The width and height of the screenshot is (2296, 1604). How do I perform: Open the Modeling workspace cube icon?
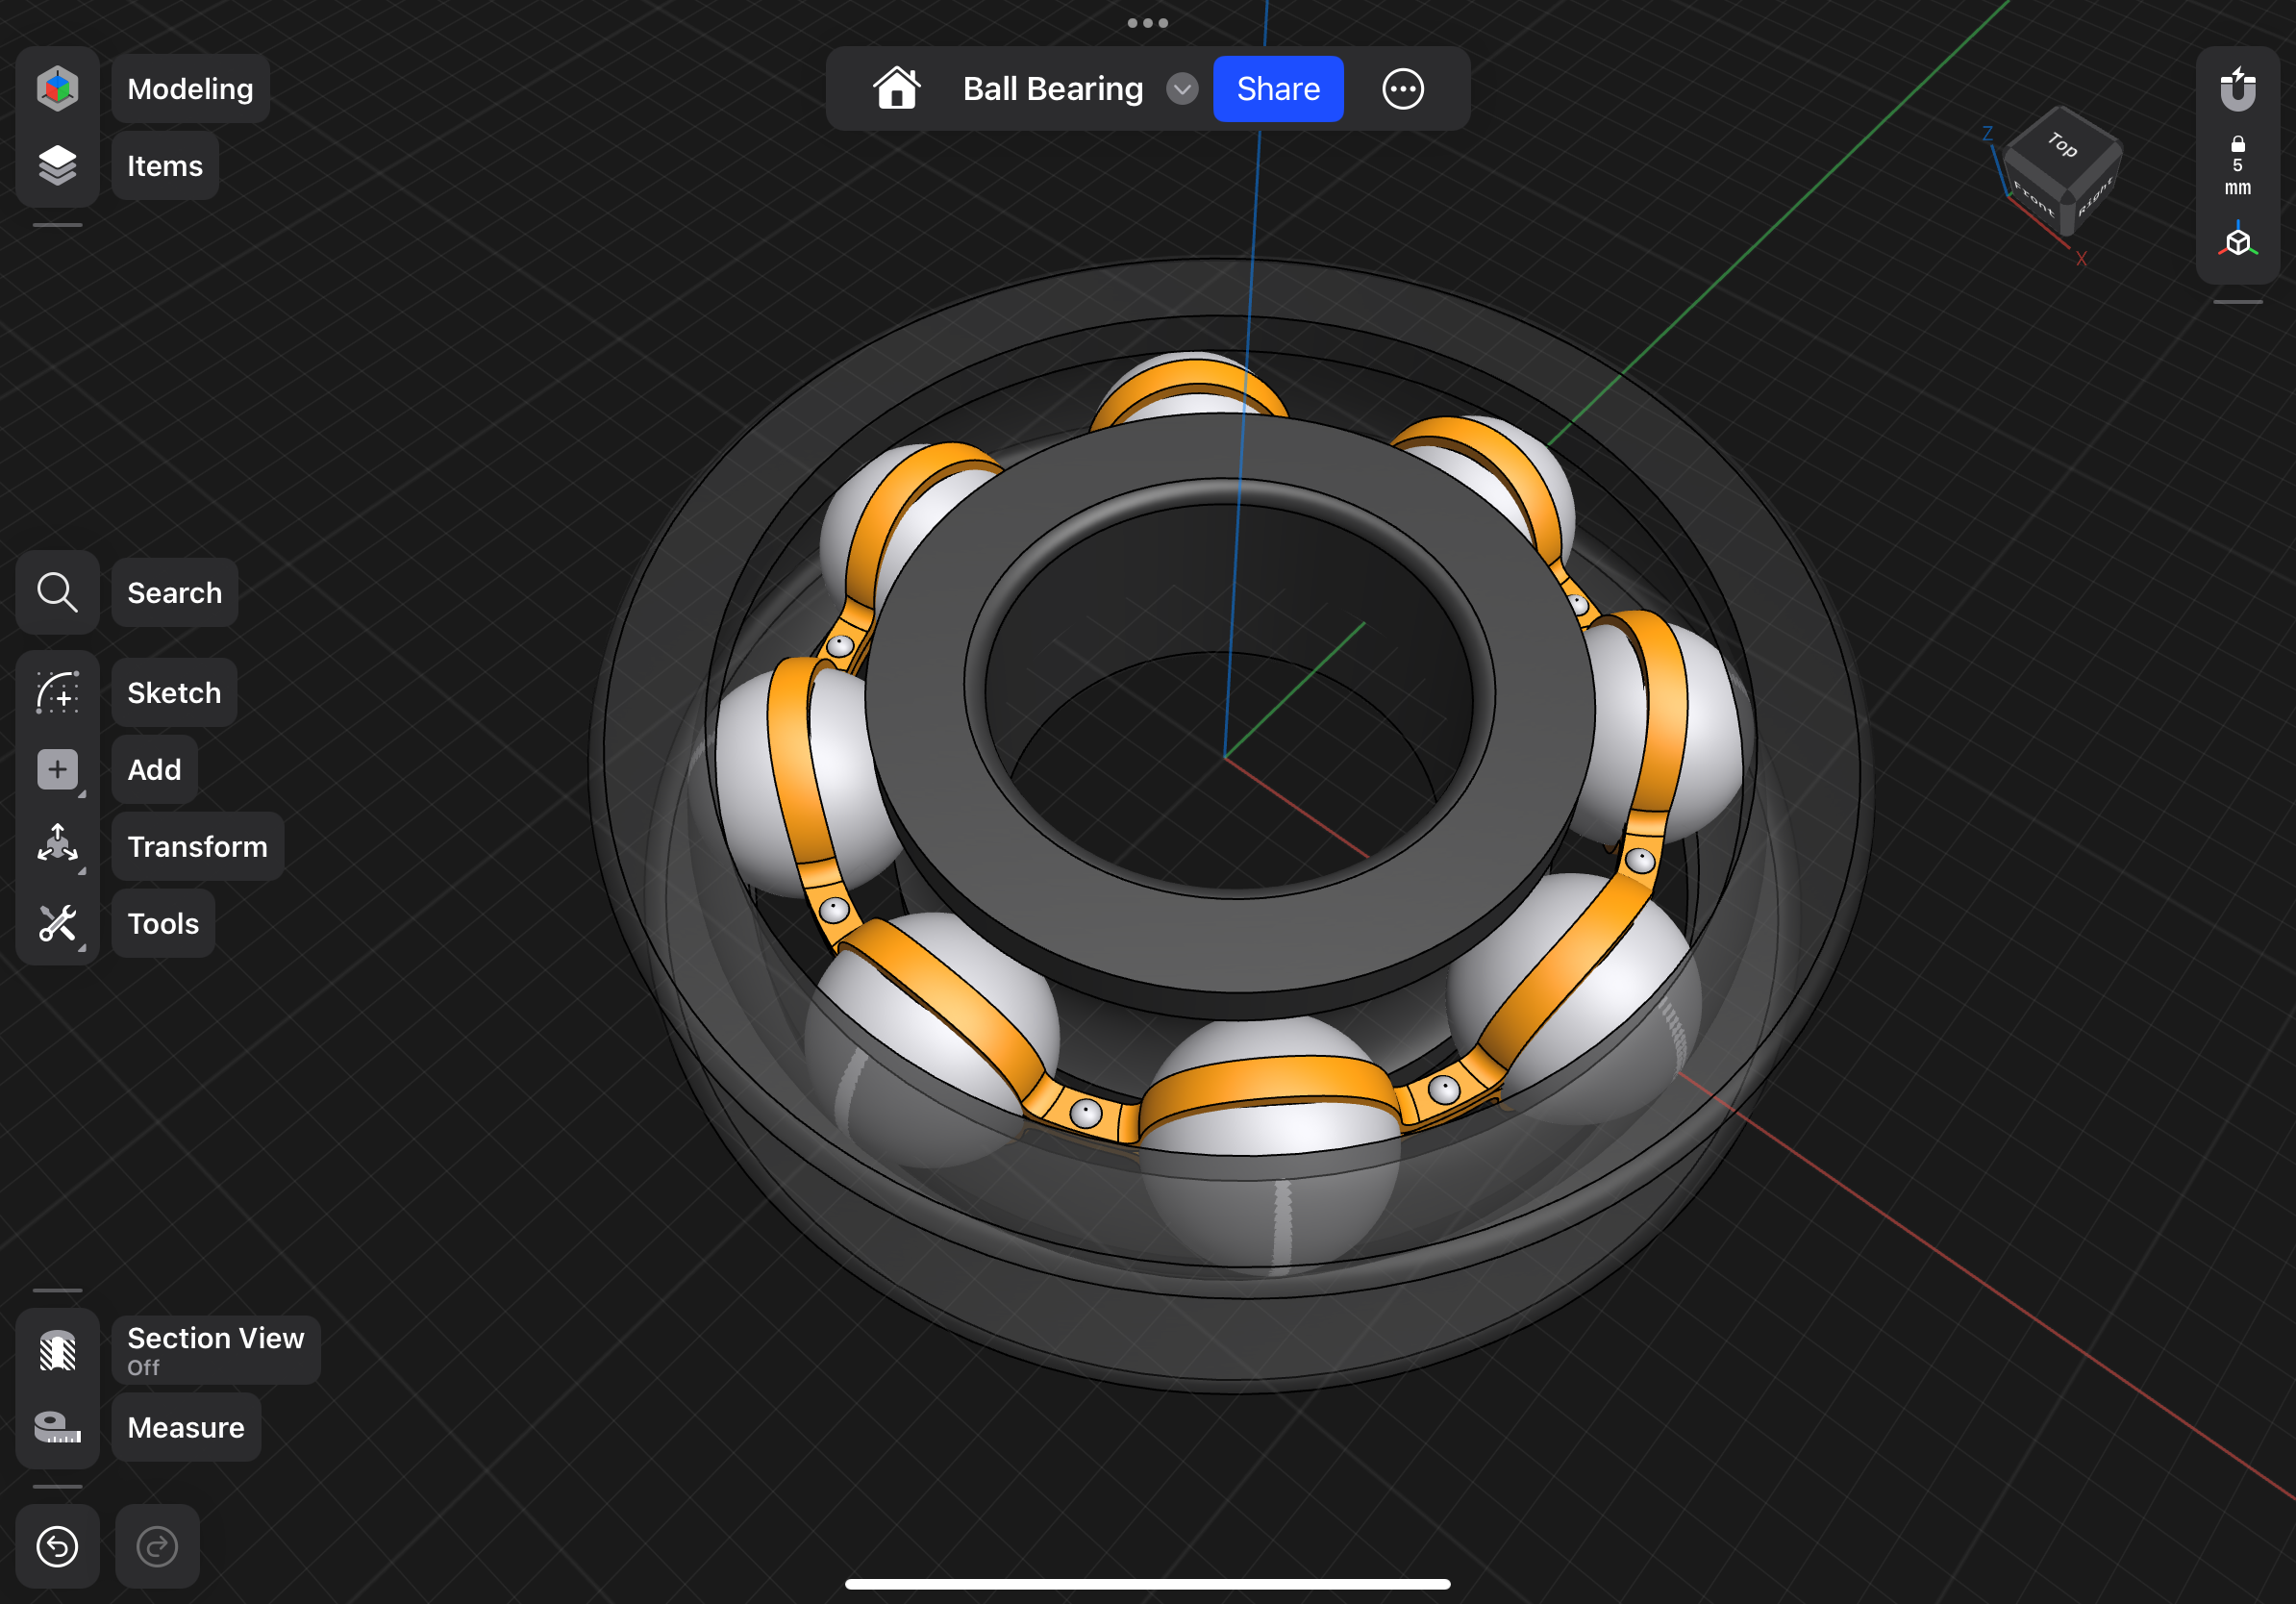[x=57, y=88]
